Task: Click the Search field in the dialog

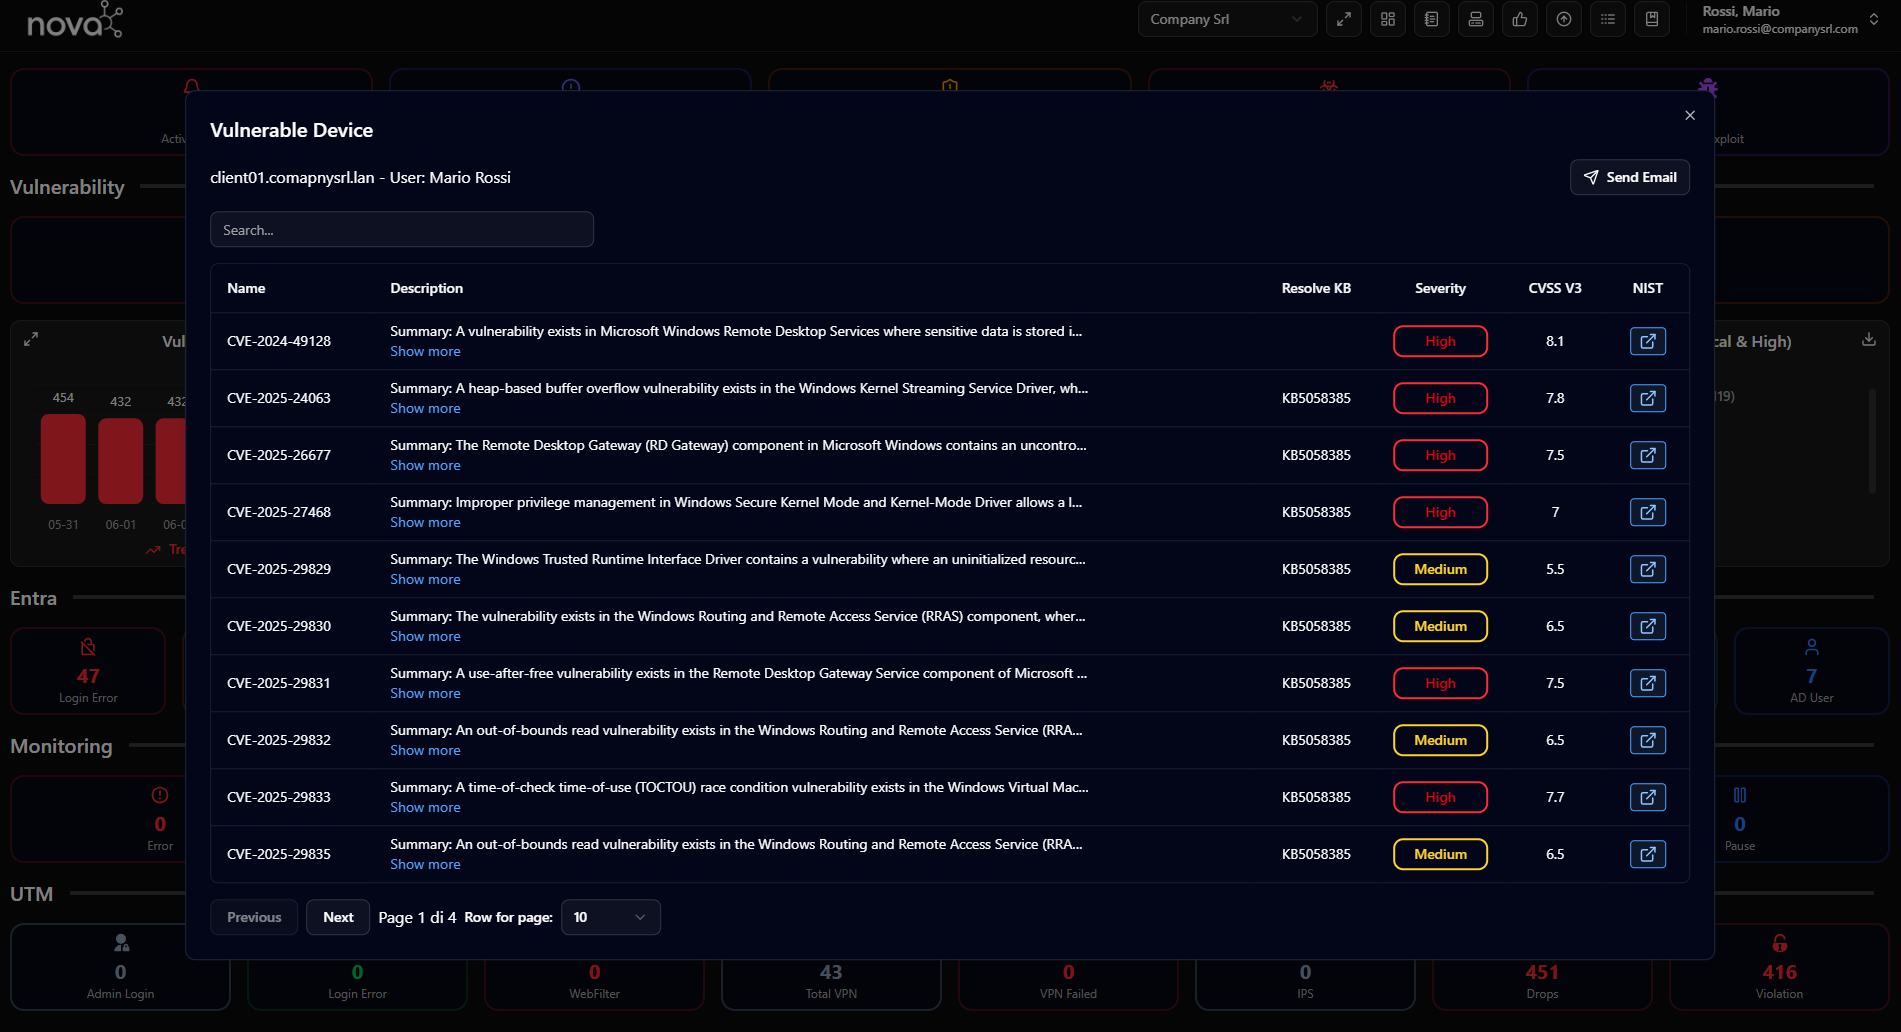Action: point(401,230)
